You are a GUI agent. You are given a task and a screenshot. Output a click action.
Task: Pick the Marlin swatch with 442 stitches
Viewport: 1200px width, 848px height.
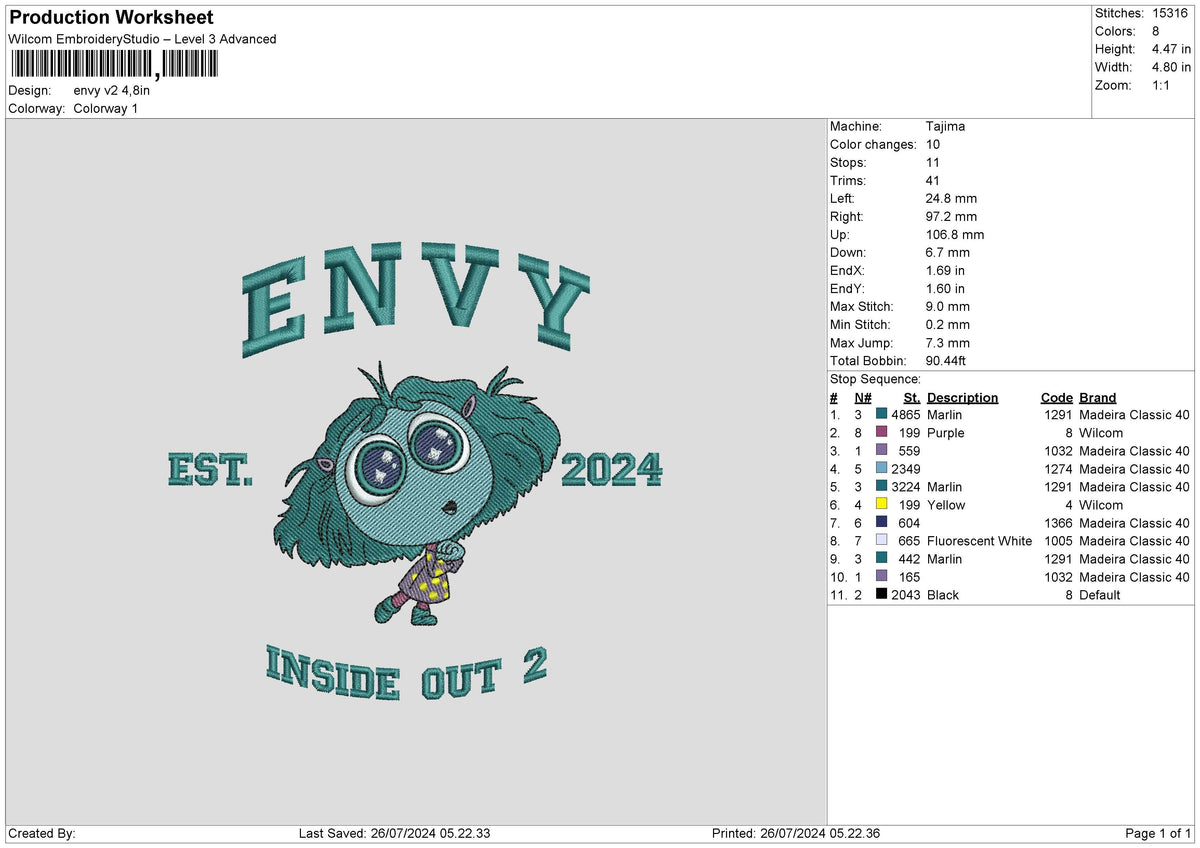[x=881, y=559]
